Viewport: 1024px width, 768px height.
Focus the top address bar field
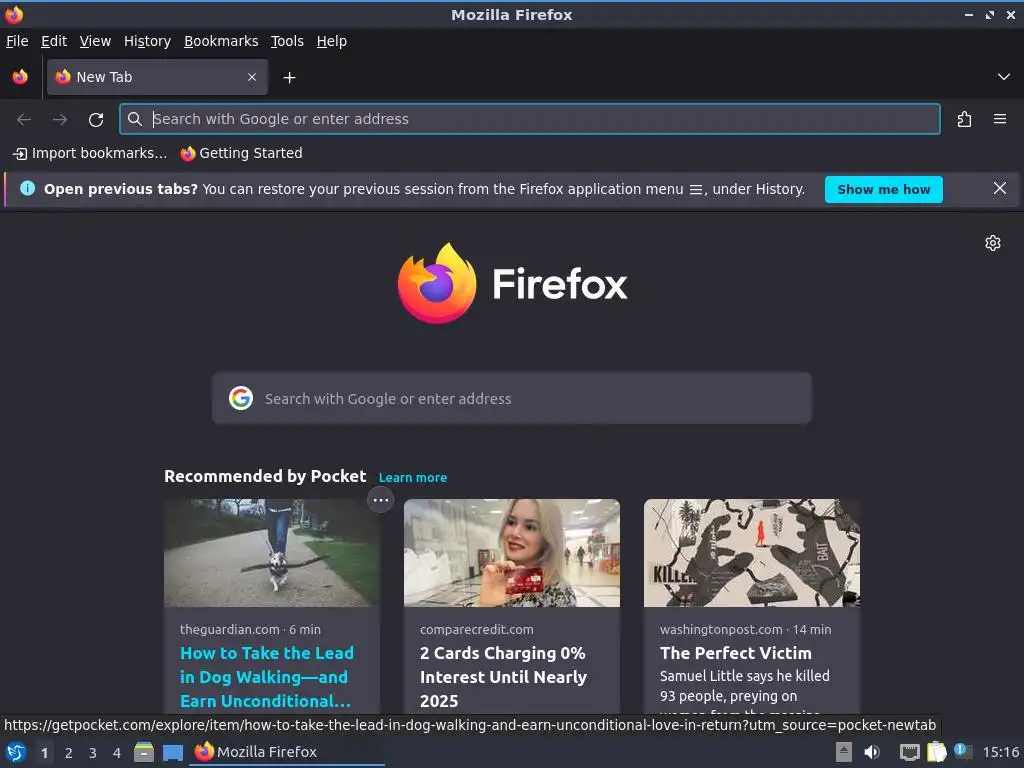point(530,119)
